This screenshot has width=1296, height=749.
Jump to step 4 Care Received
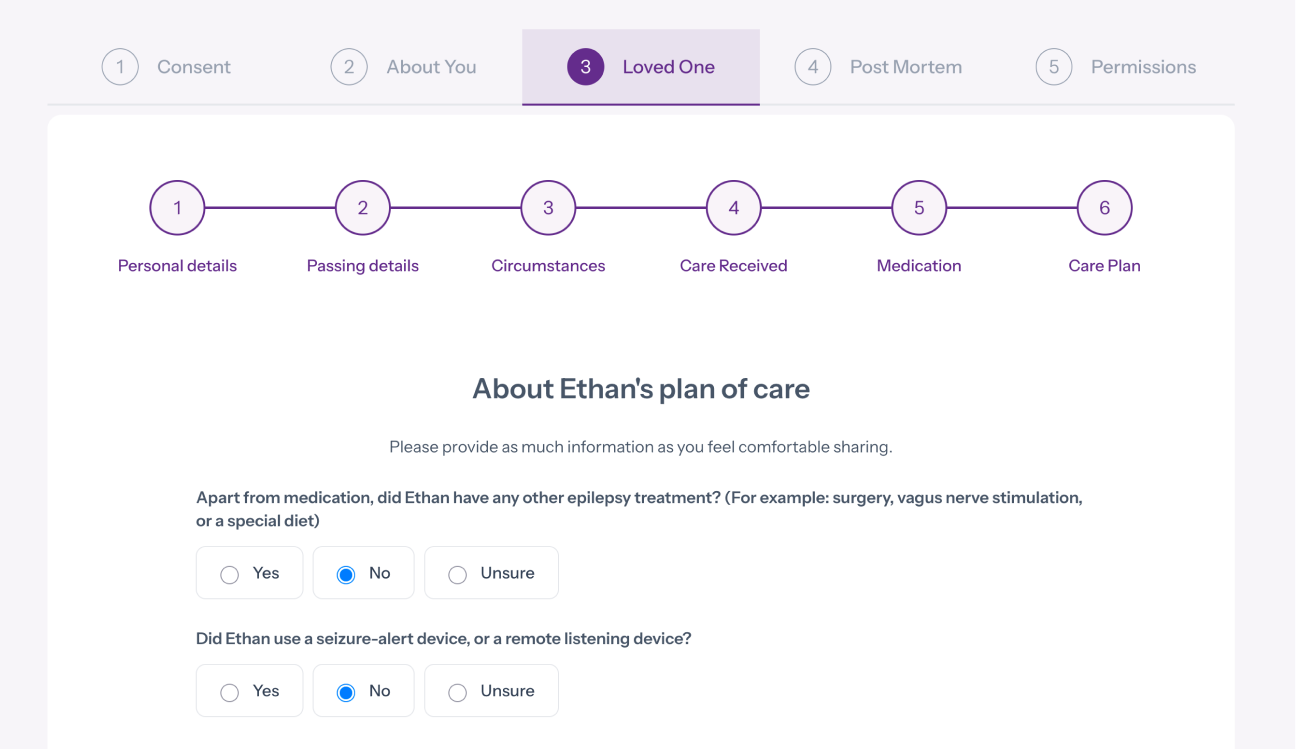[x=733, y=207]
